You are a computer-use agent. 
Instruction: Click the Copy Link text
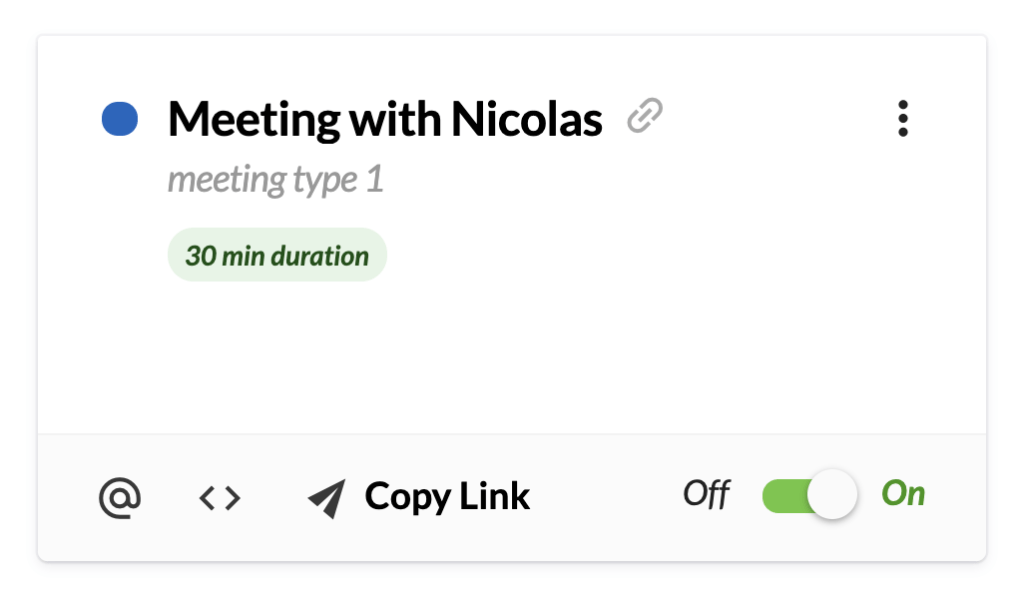click(447, 496)
